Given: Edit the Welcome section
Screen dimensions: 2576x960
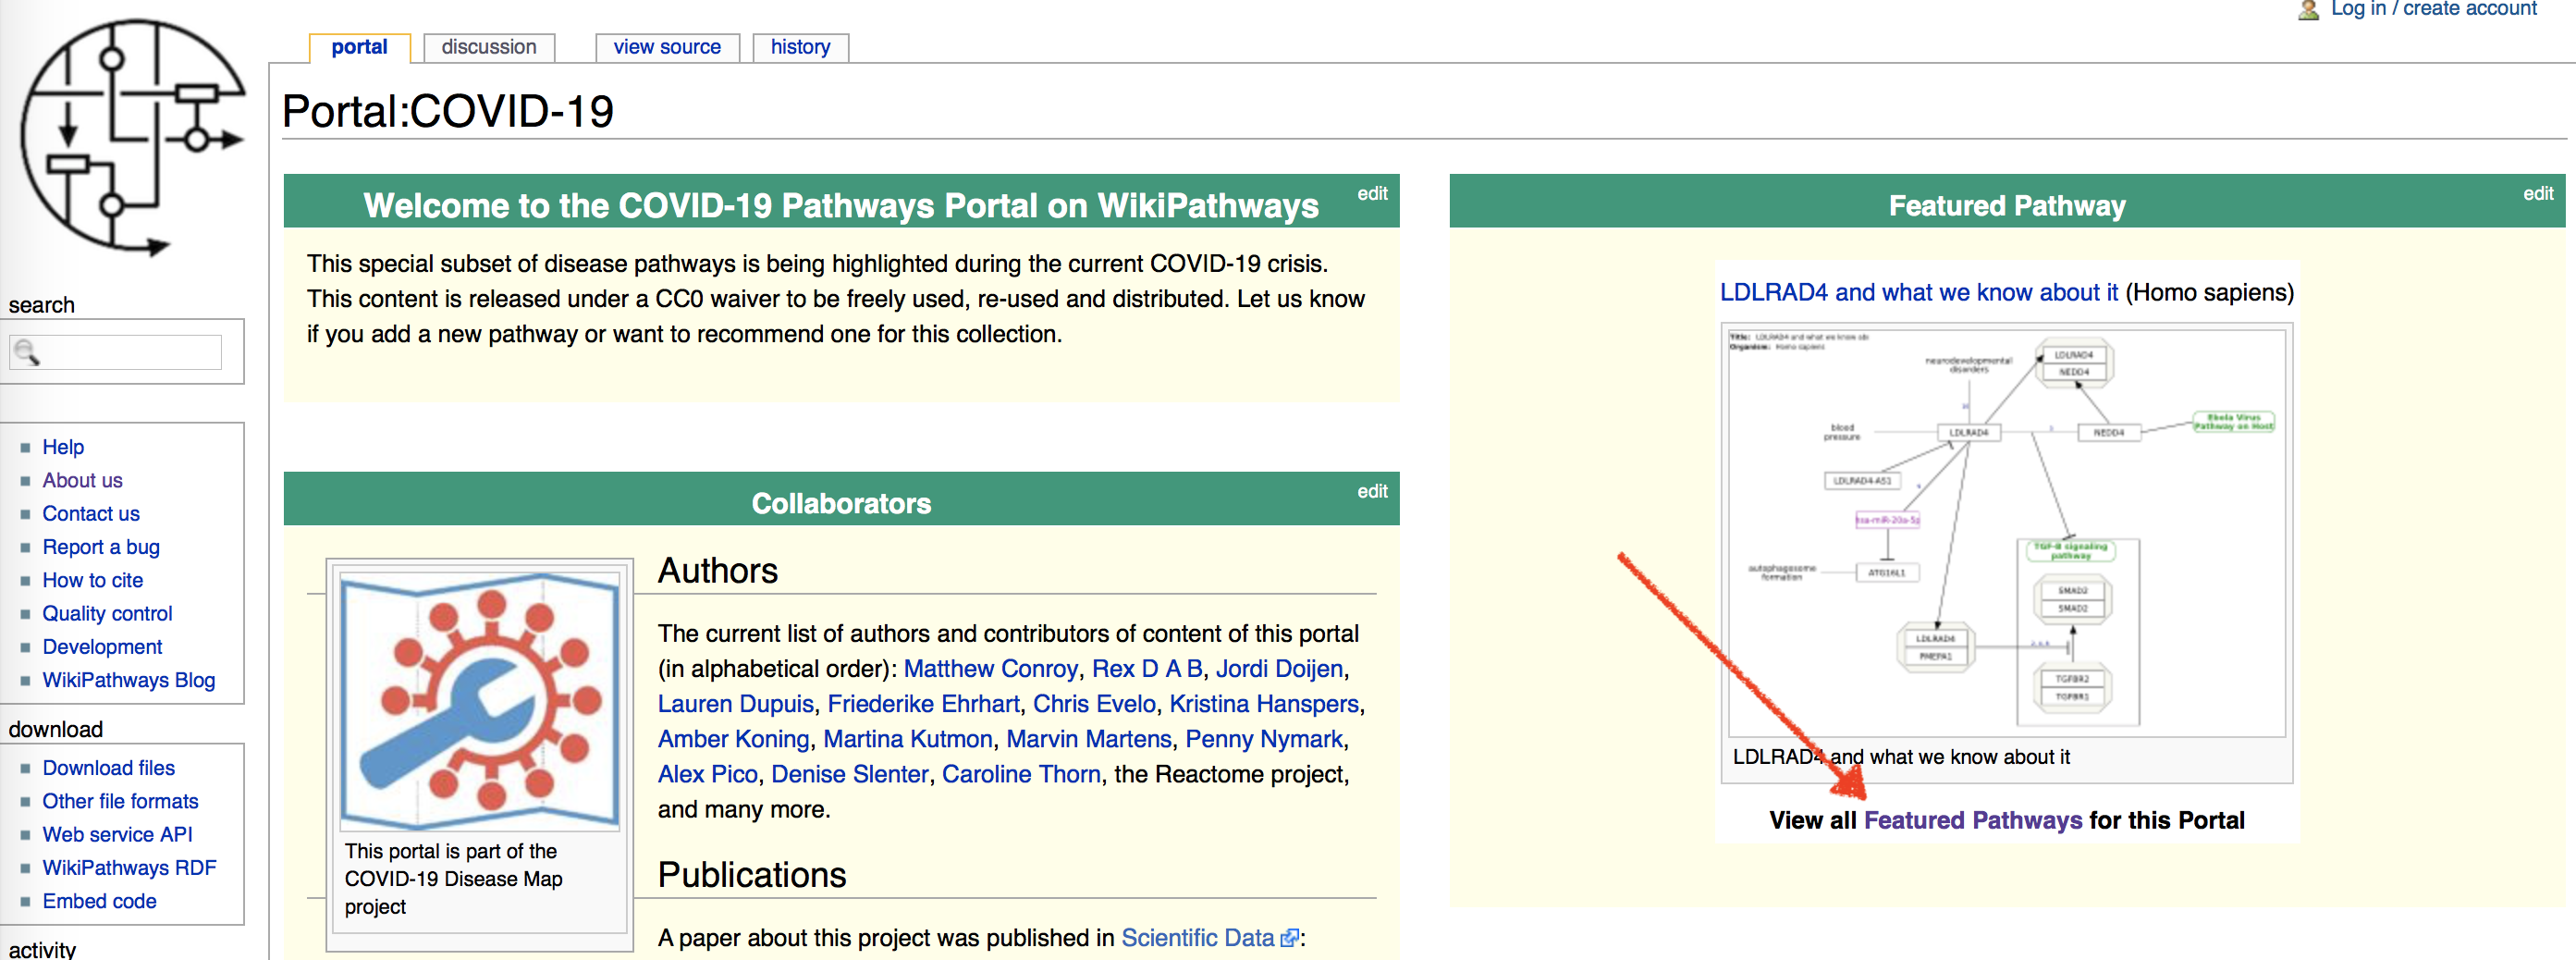Looking at the screenshot, I should click(x=1371, y=193).
